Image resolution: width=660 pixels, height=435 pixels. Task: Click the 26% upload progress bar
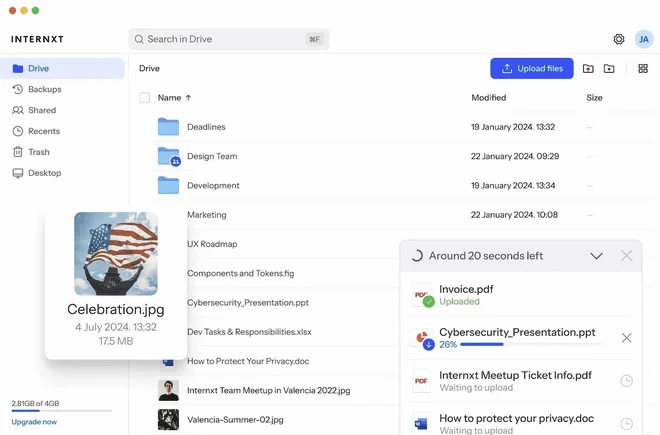(x=532, y=344)
